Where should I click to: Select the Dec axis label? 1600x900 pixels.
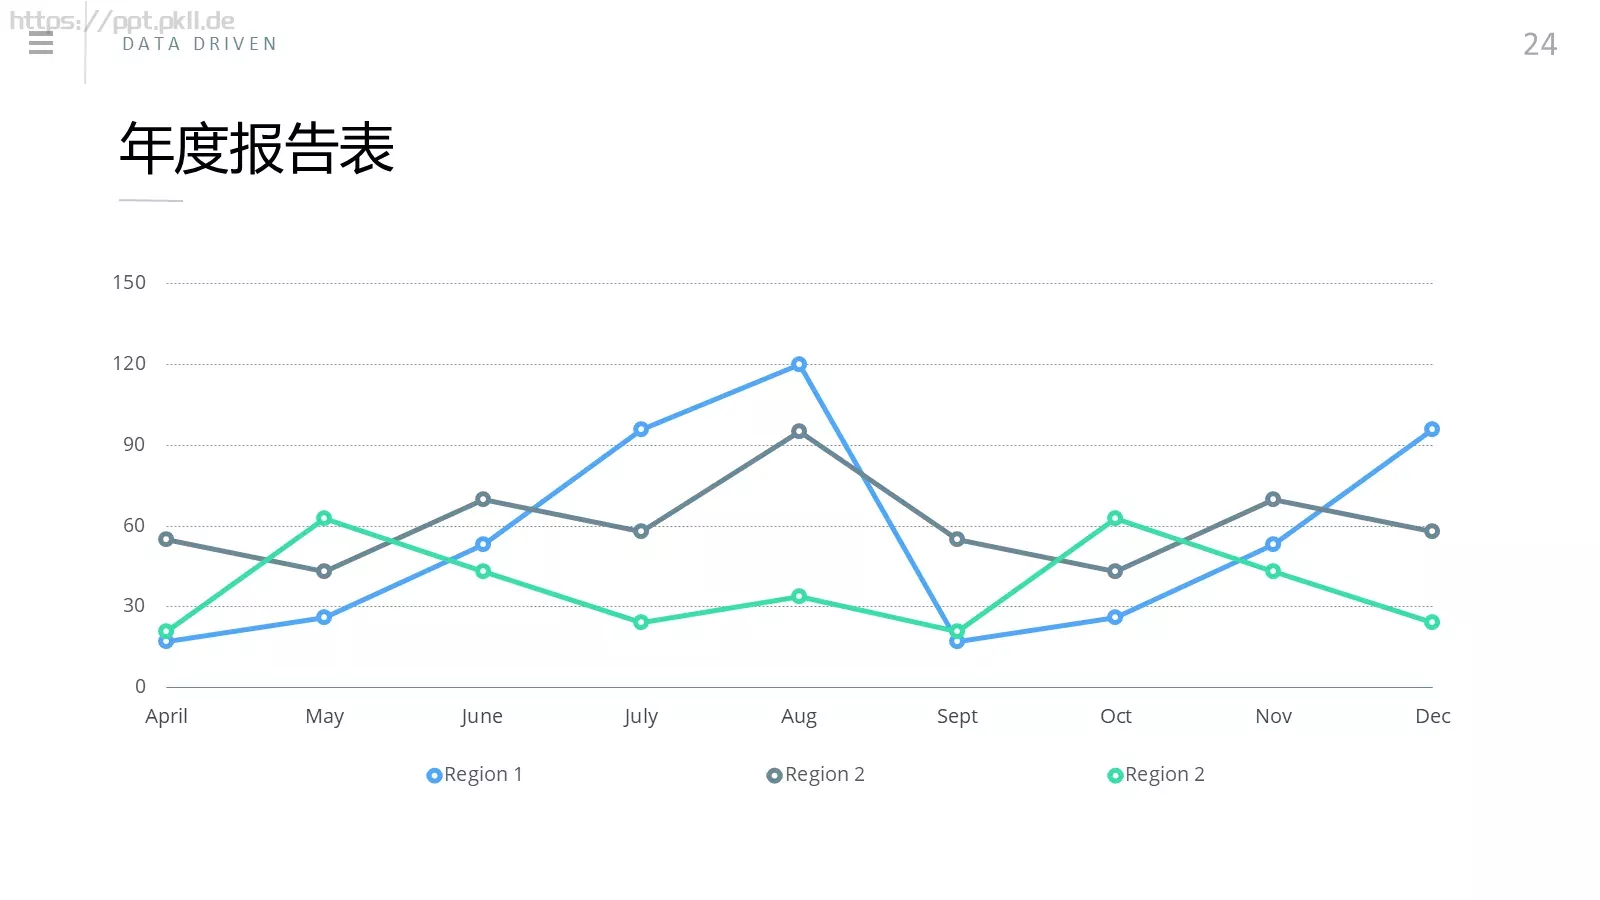[x=1433, y=716]
